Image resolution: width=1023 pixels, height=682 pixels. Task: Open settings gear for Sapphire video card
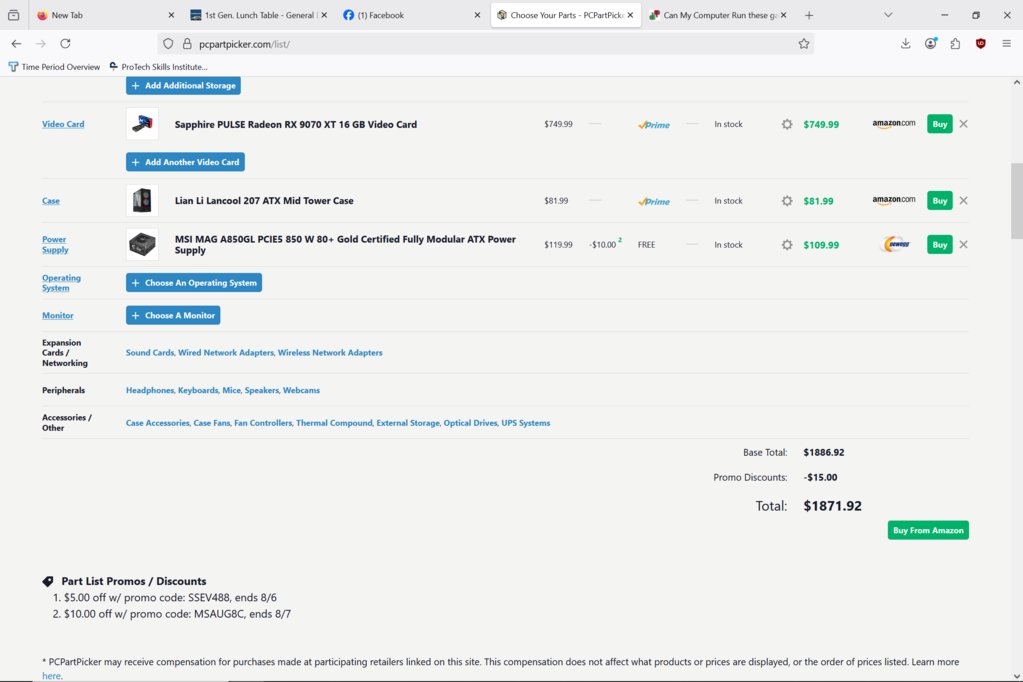pos(787,124)
